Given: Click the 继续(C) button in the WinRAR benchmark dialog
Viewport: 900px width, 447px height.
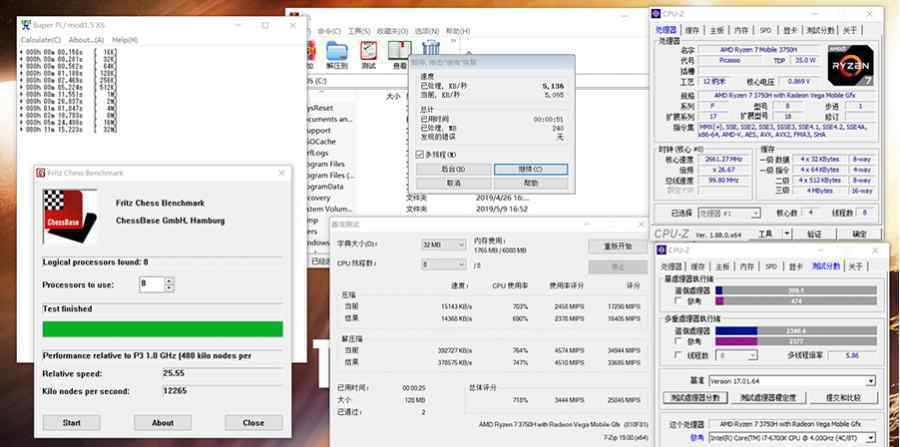Looking at the screenshot, I should point(531,169).
